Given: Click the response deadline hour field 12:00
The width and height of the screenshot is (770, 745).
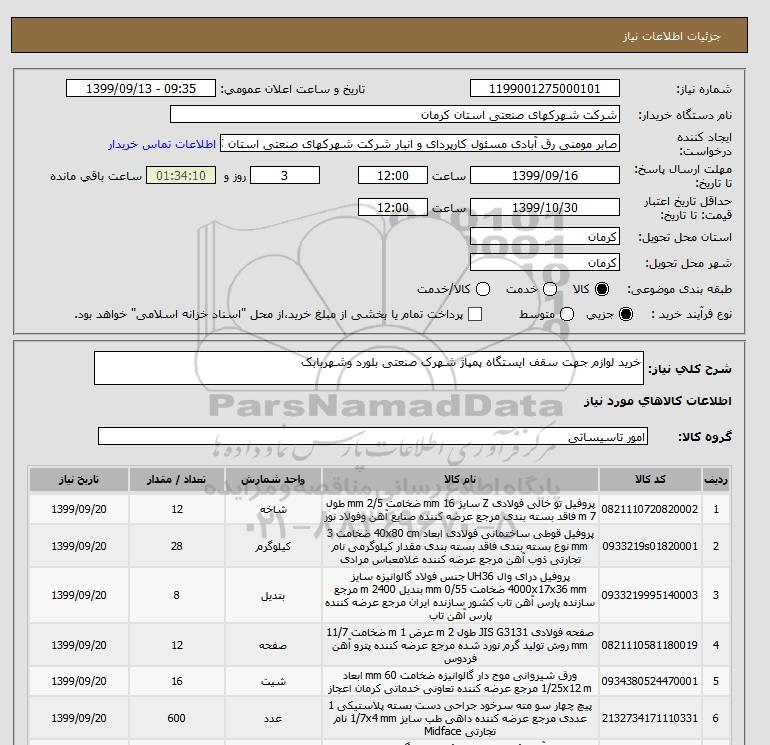Looking at the screenshot, I should pos(392,175).
